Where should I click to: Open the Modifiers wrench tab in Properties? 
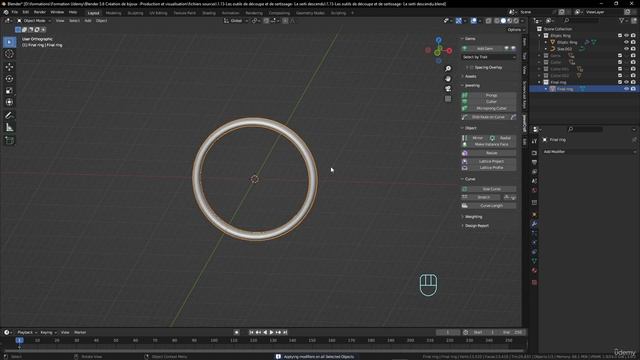click(534, 224)
